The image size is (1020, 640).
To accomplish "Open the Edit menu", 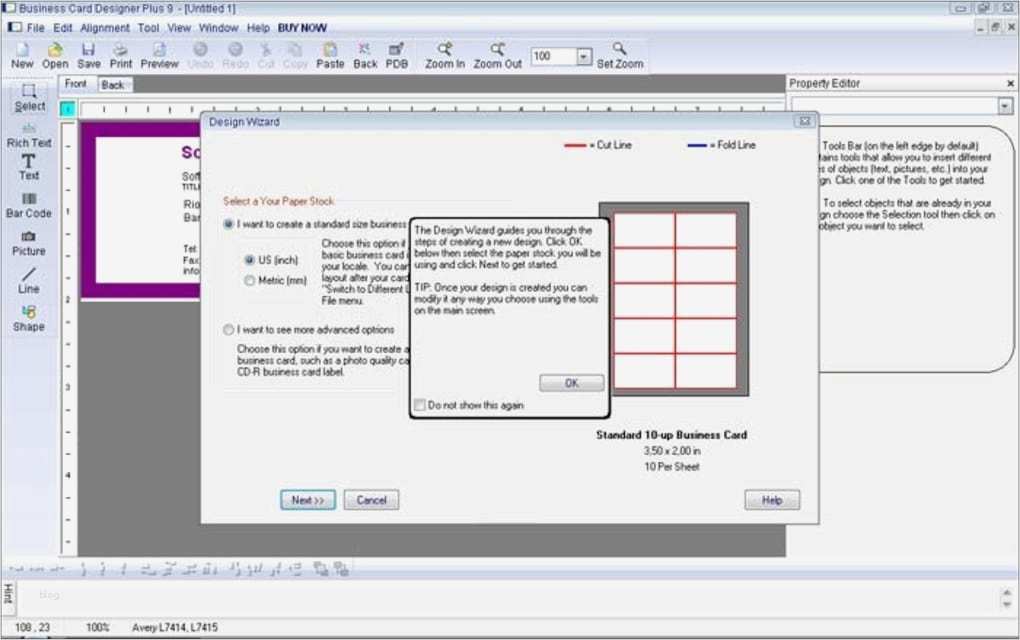I will coord(62,28).
